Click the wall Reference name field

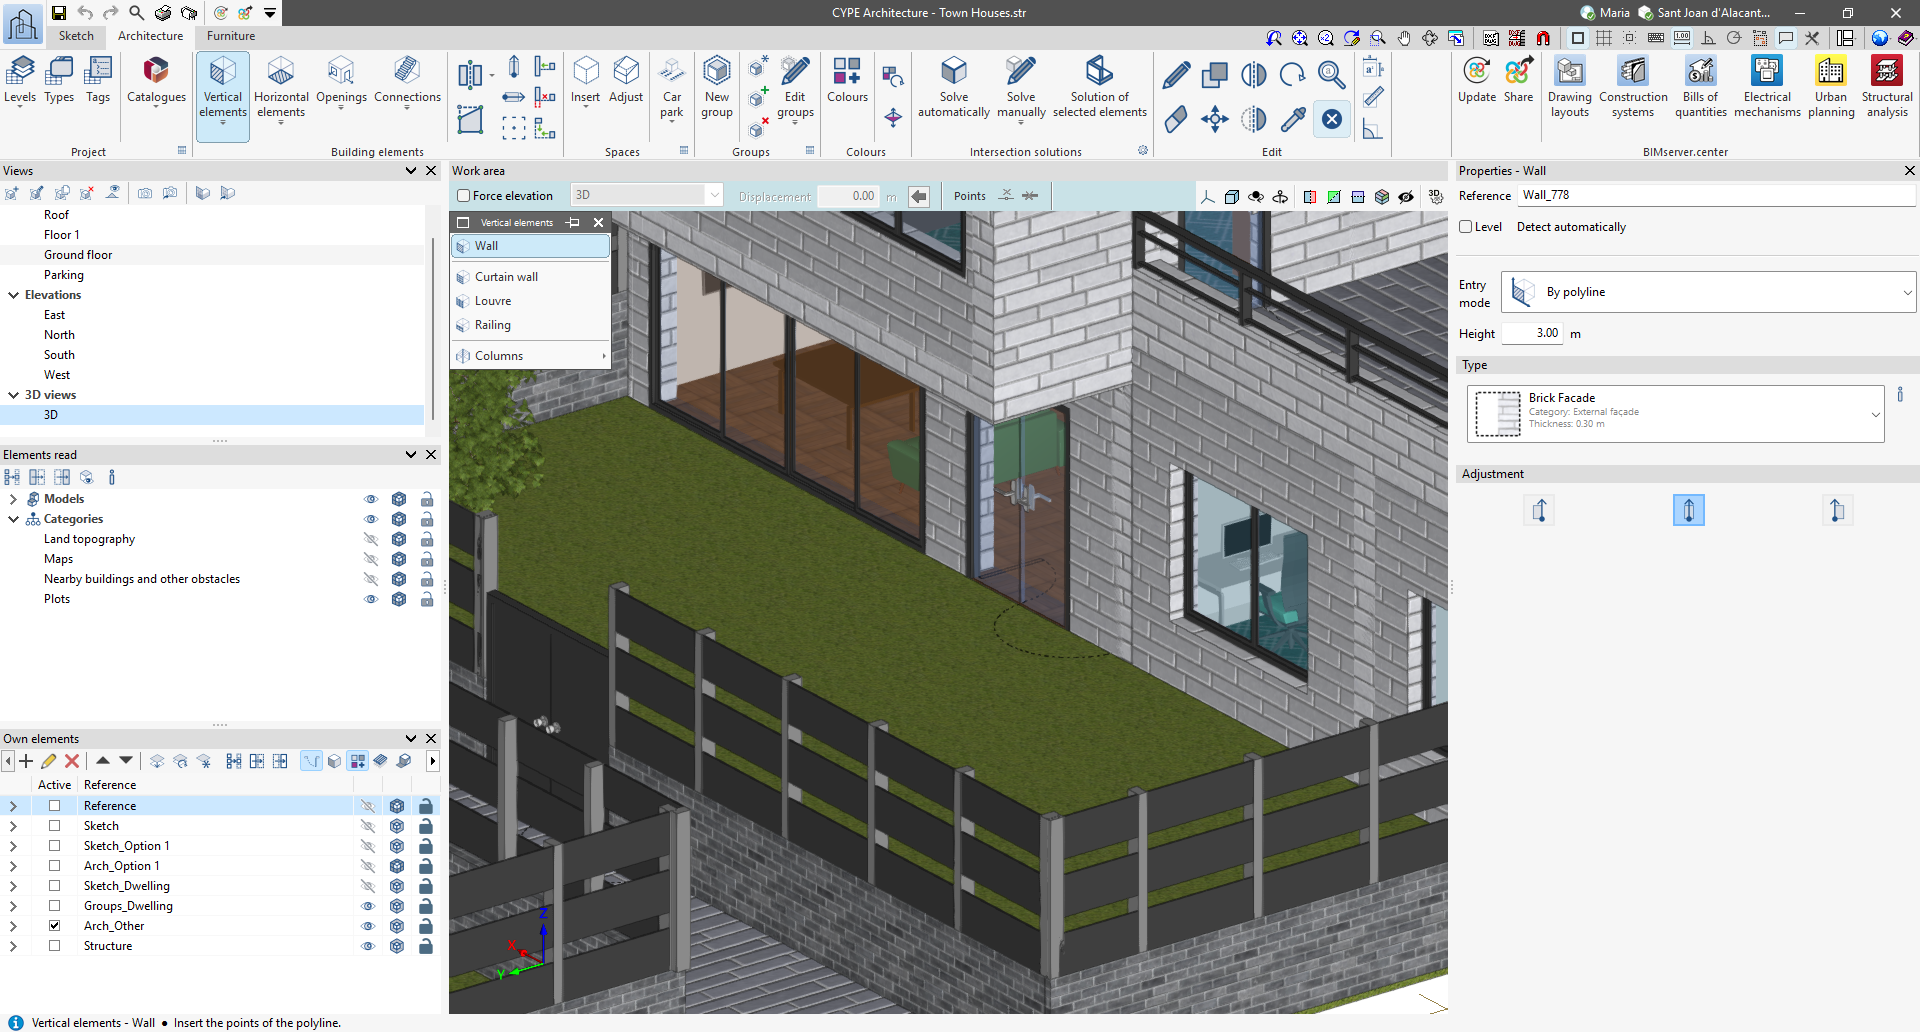click(1717, 195)
